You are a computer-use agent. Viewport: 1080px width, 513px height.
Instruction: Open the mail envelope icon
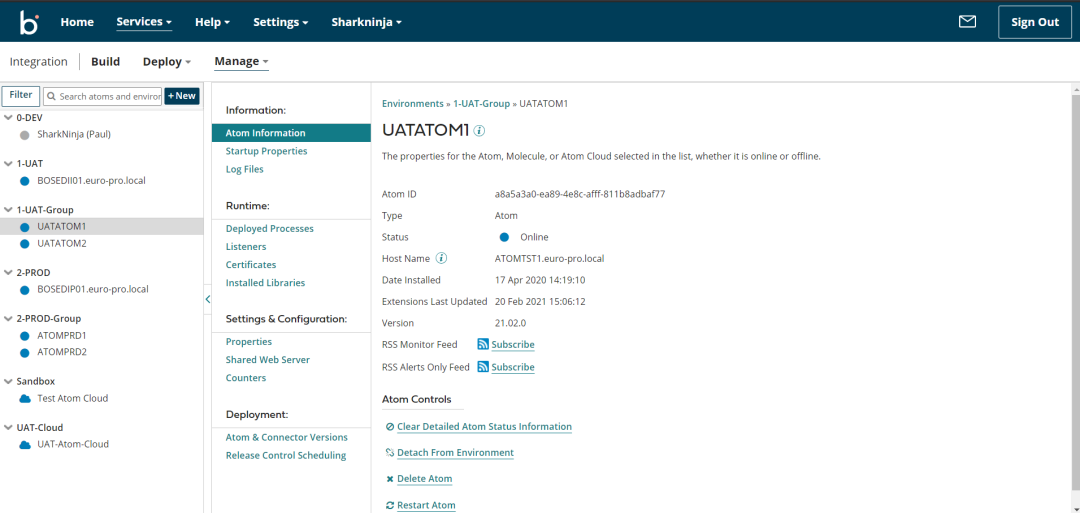click(967, 22)
